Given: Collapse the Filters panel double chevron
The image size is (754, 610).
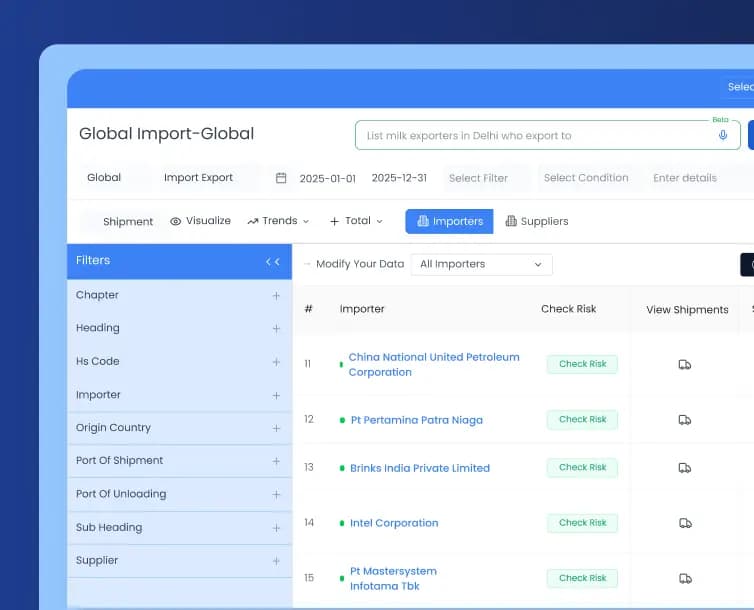Looking at the screenshot, I should pyautogui.click(x=273, y=261).
